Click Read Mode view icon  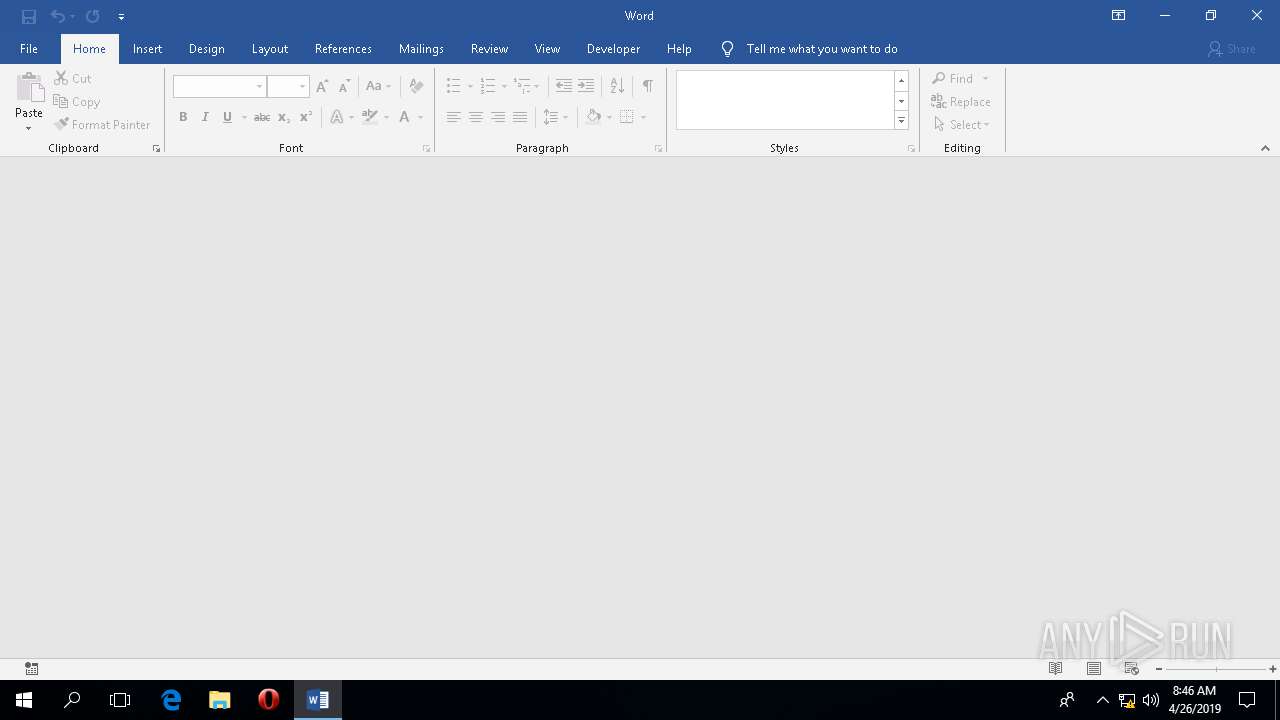click(1055, 669)
